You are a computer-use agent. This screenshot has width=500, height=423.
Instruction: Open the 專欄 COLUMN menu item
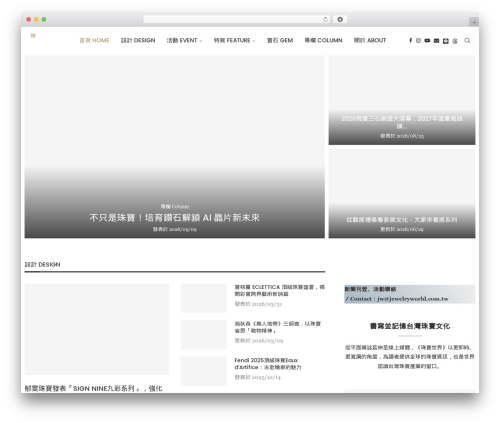click(323, 40)
